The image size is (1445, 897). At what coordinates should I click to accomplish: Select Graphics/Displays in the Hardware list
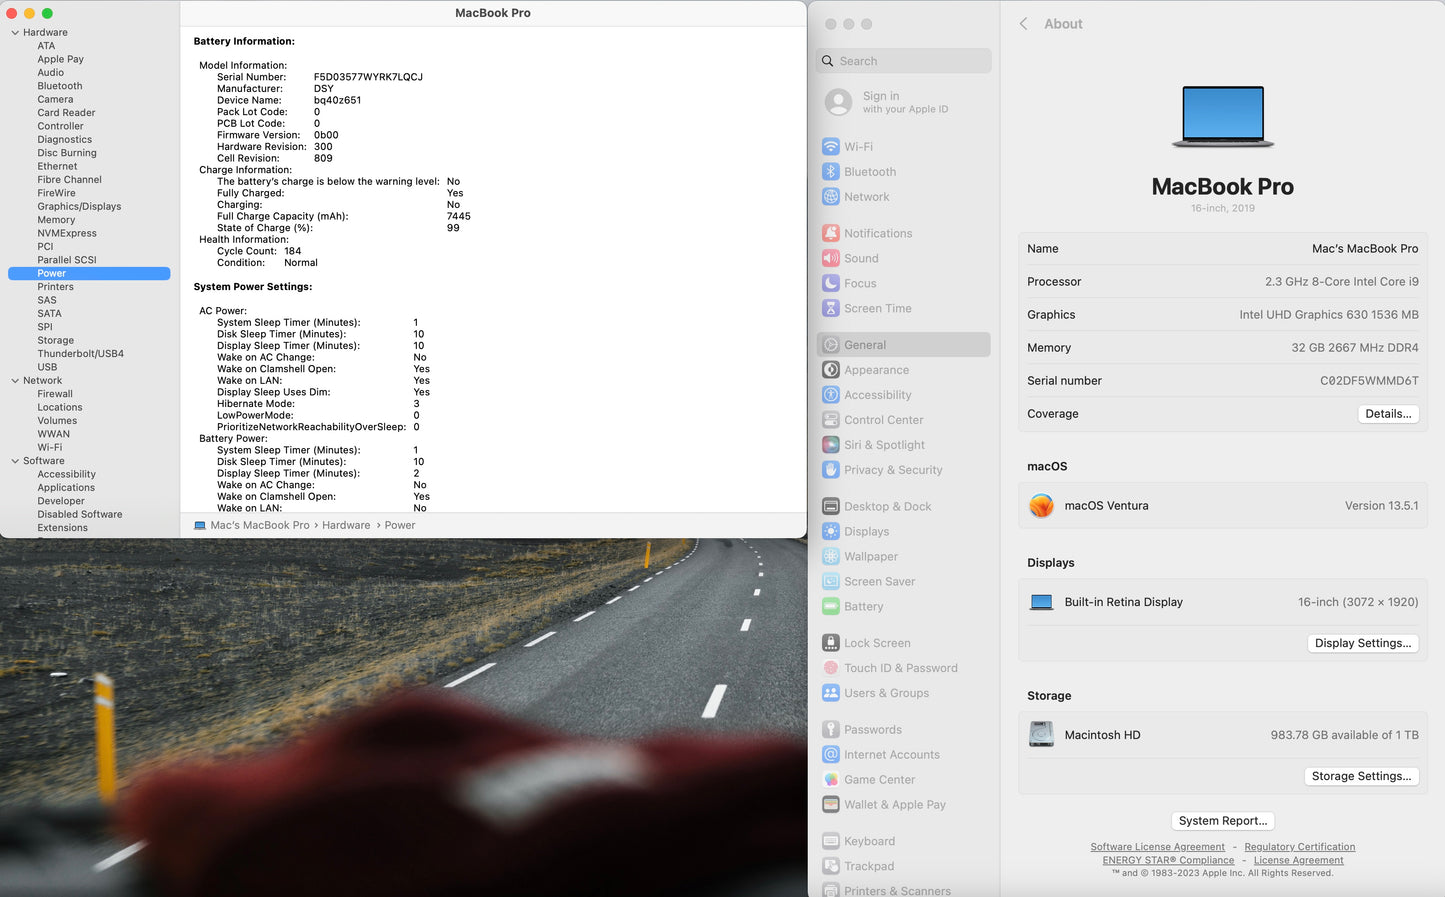79,207
